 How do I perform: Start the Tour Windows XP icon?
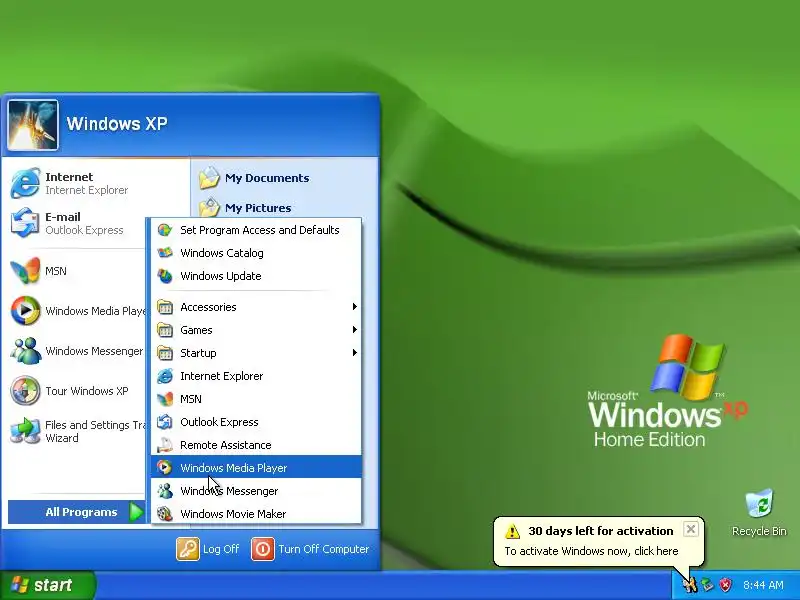point(25,390)
